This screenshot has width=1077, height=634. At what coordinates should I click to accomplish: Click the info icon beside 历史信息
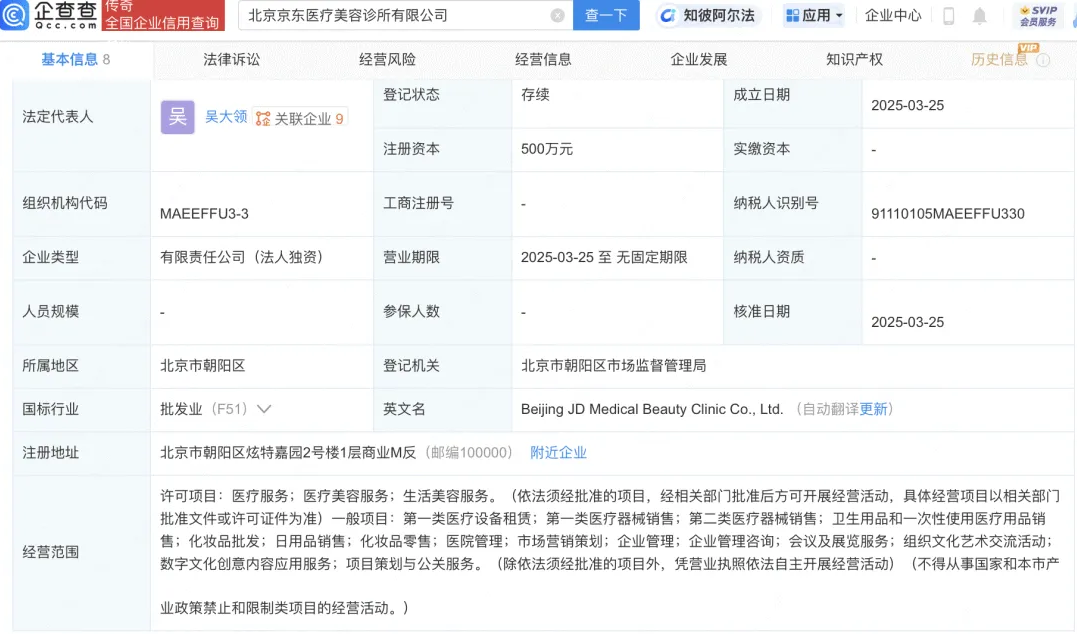pos(1043,60)
